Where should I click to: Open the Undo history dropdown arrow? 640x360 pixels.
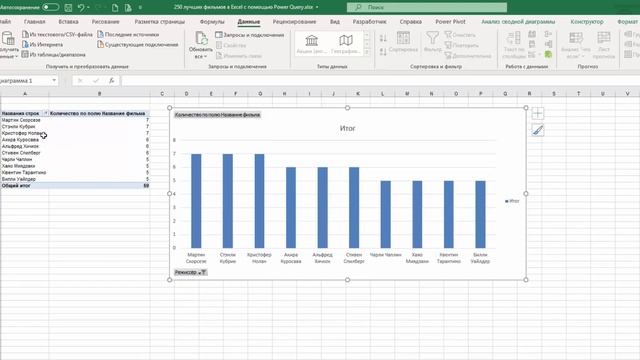(x=88, y=7)
